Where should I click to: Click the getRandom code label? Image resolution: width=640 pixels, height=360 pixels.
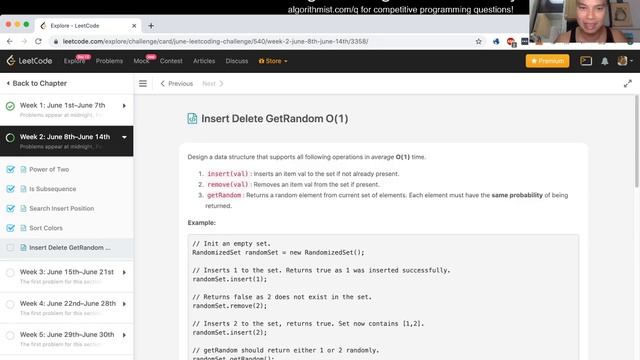point(224,195)
